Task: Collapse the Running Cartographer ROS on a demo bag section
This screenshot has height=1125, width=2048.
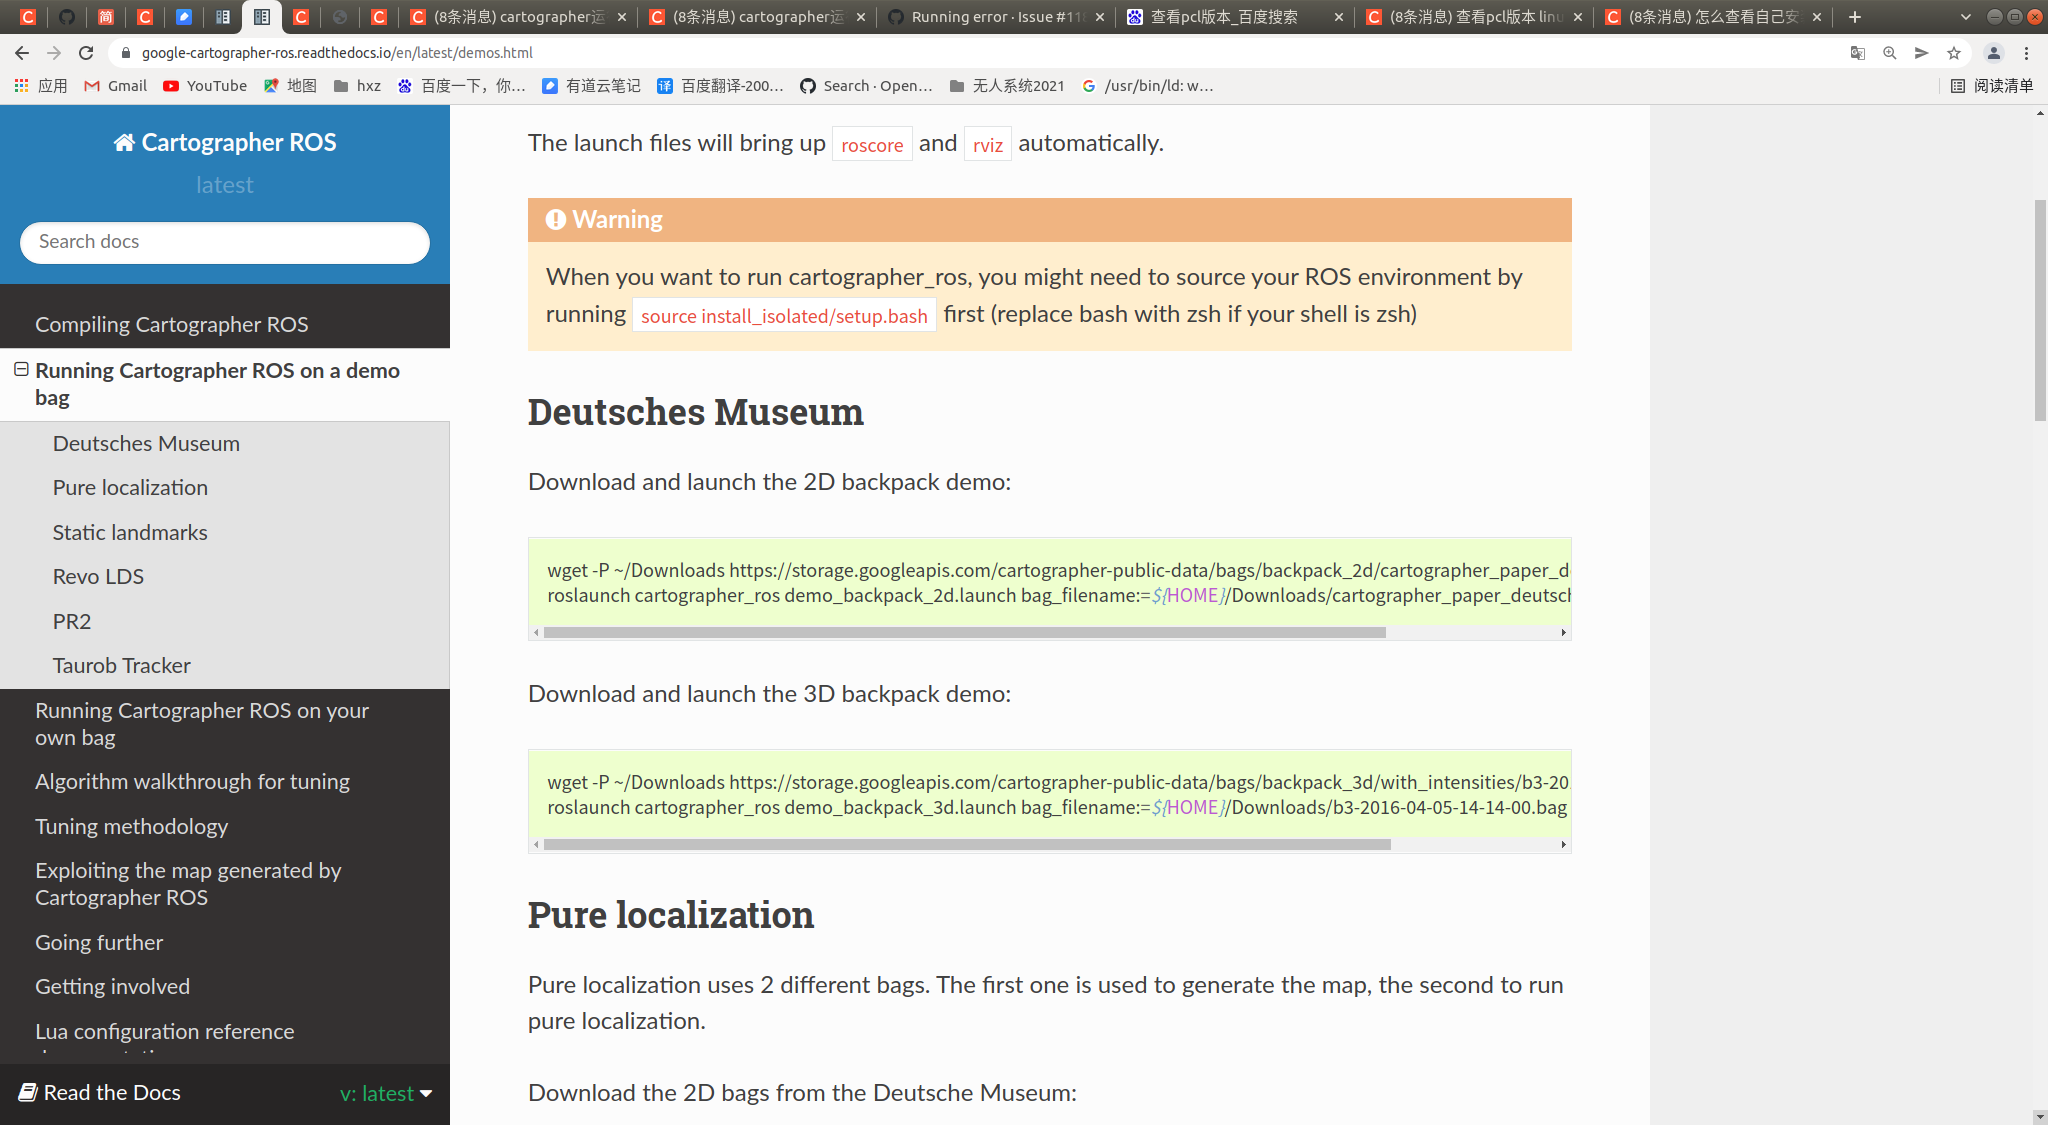Action: coord(20,370)
